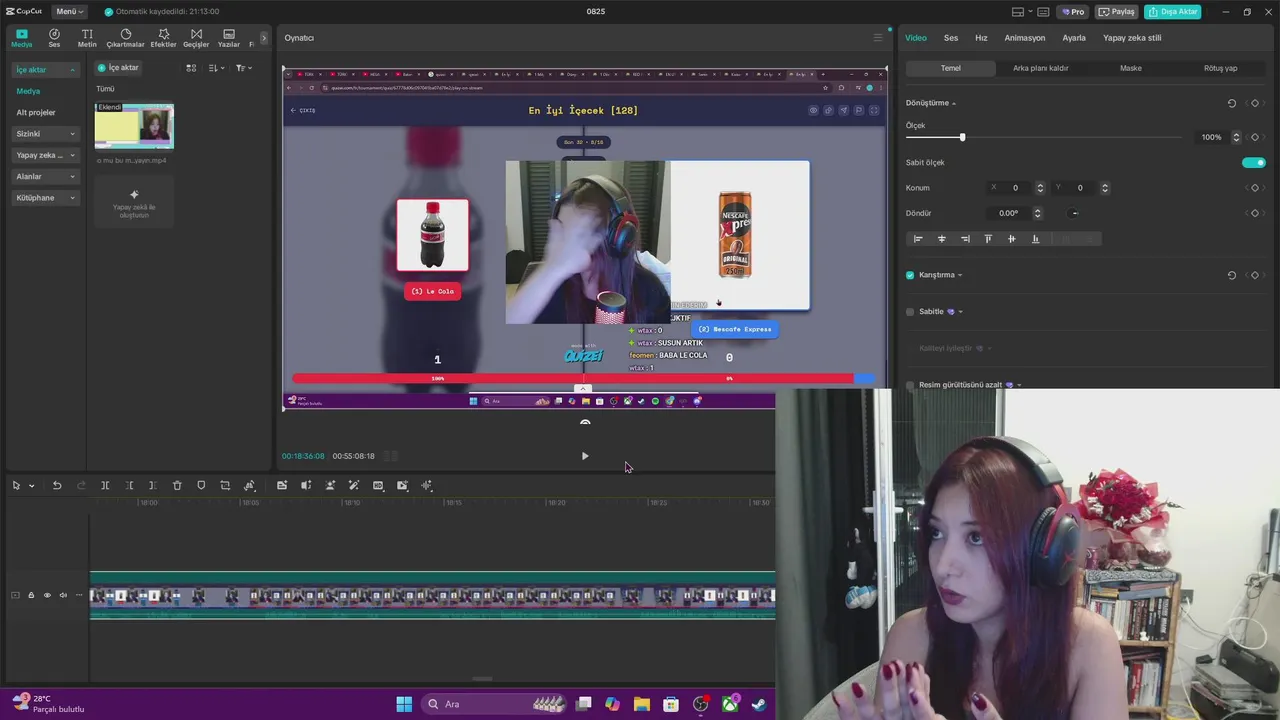This screenshot has width=1280, height=720.
Task: Adjust the Ölçek scale slider handle
Action: (x=962, y=137)
